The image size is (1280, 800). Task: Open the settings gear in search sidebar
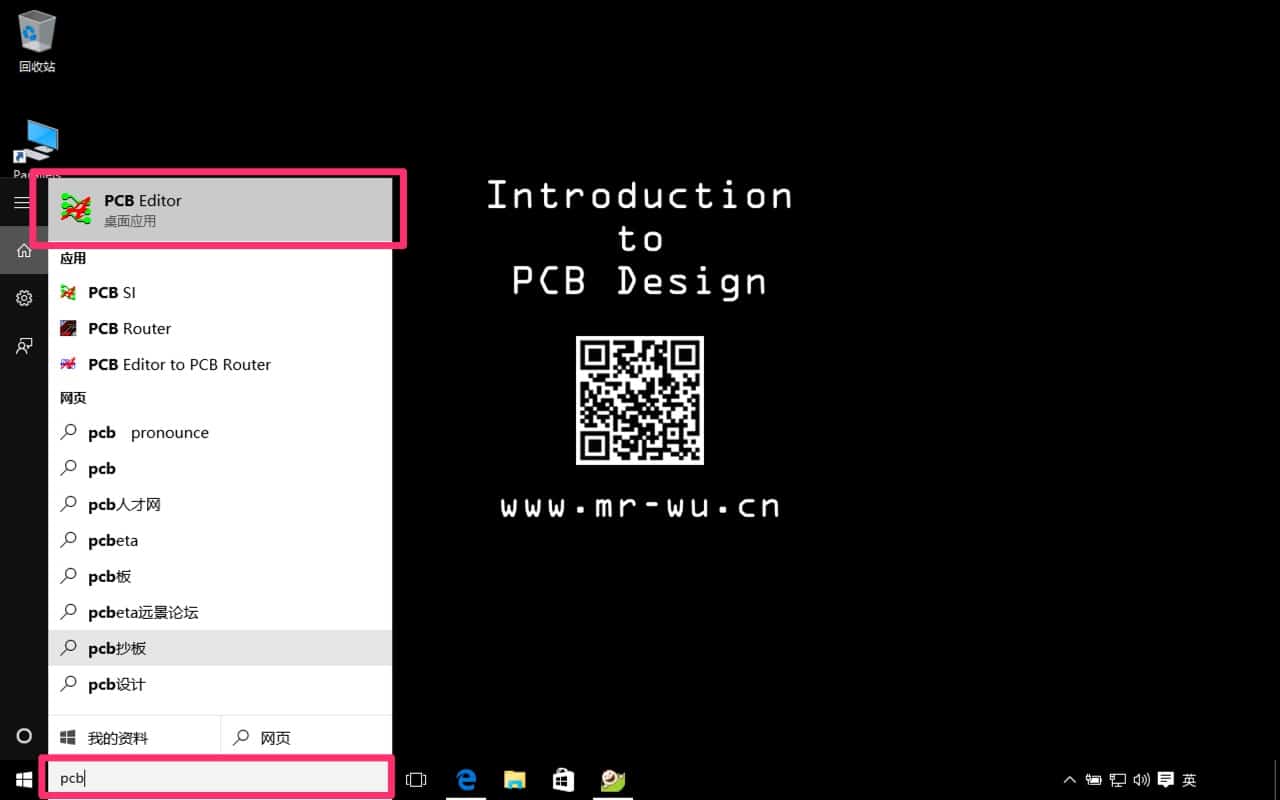pos(24,298)
